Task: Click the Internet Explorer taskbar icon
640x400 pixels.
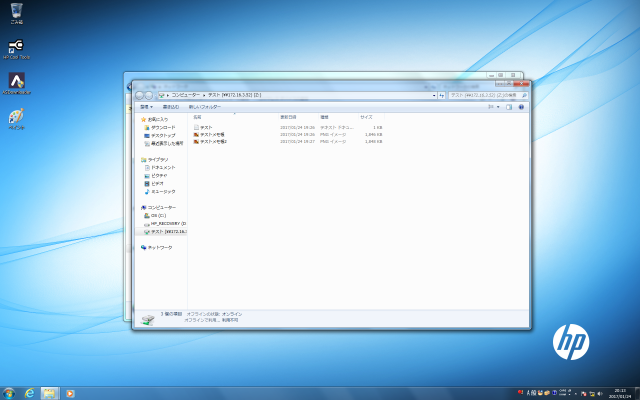Action: click(30, 391)
